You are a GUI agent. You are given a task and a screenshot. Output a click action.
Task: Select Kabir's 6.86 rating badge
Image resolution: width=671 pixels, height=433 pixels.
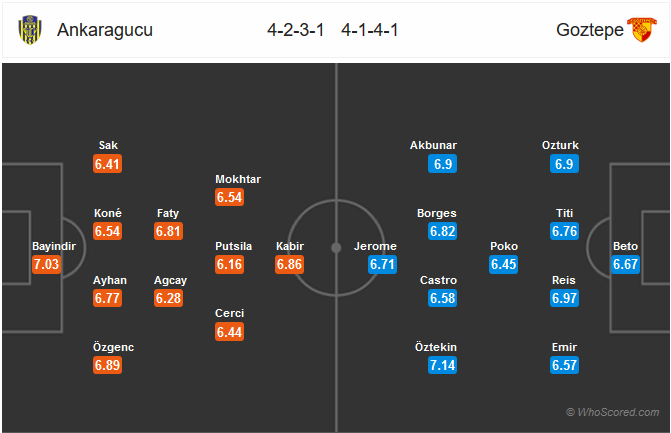[x=290, y=264]
